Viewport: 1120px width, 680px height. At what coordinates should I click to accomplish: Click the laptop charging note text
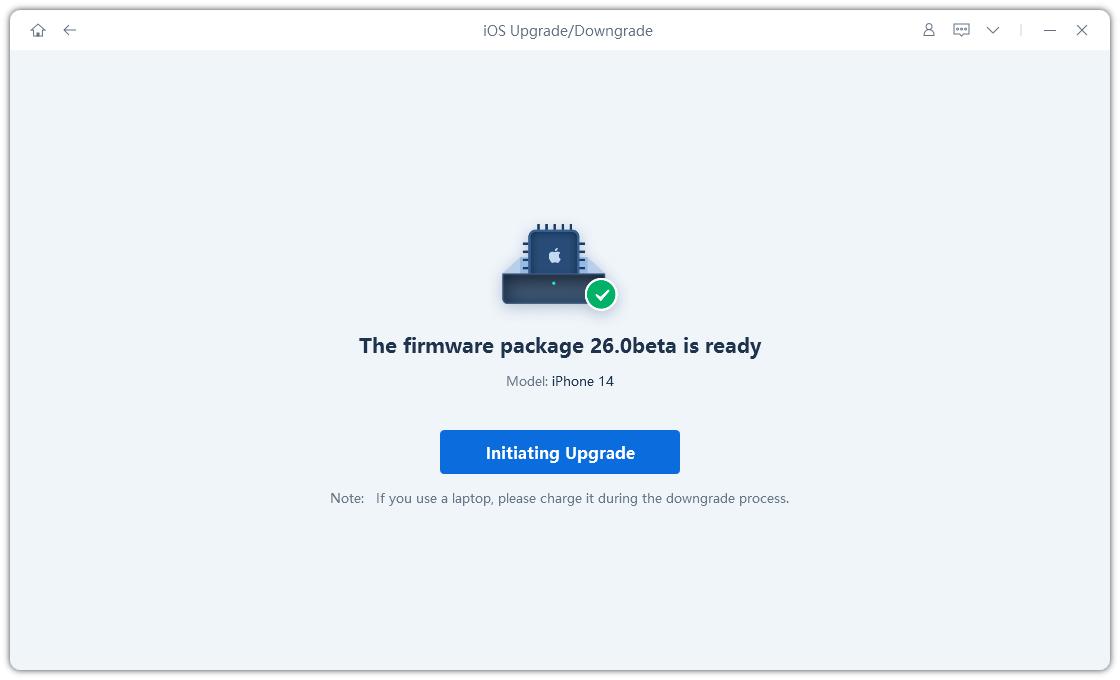(x=583, y=499)
